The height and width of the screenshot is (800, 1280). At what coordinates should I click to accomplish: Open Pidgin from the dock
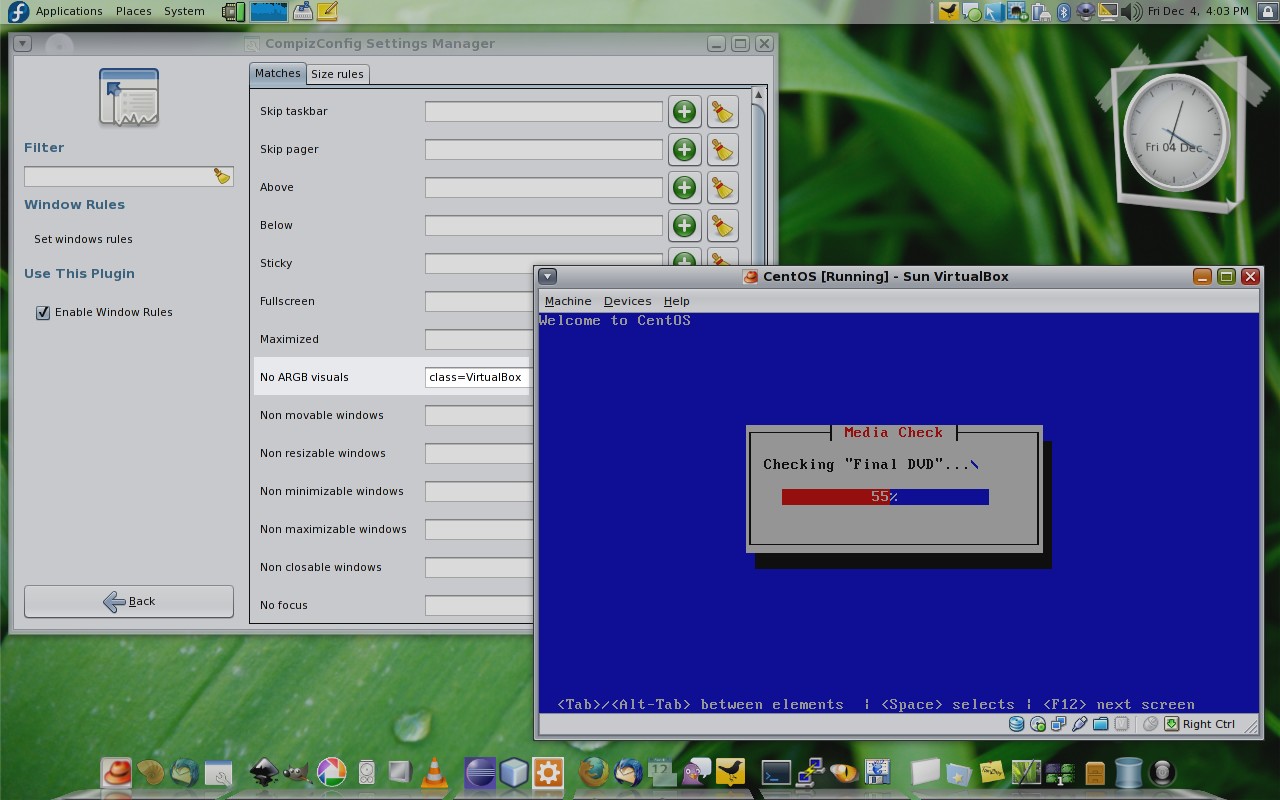pos(697,772)
